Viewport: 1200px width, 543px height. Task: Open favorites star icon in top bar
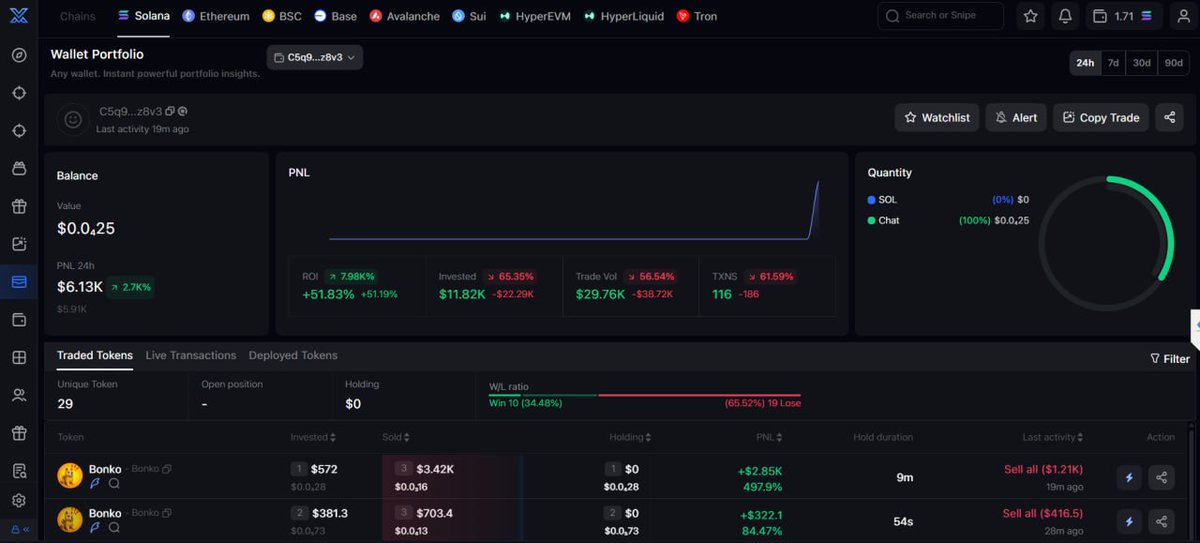pyautogui.click(x=1031, y=16)
